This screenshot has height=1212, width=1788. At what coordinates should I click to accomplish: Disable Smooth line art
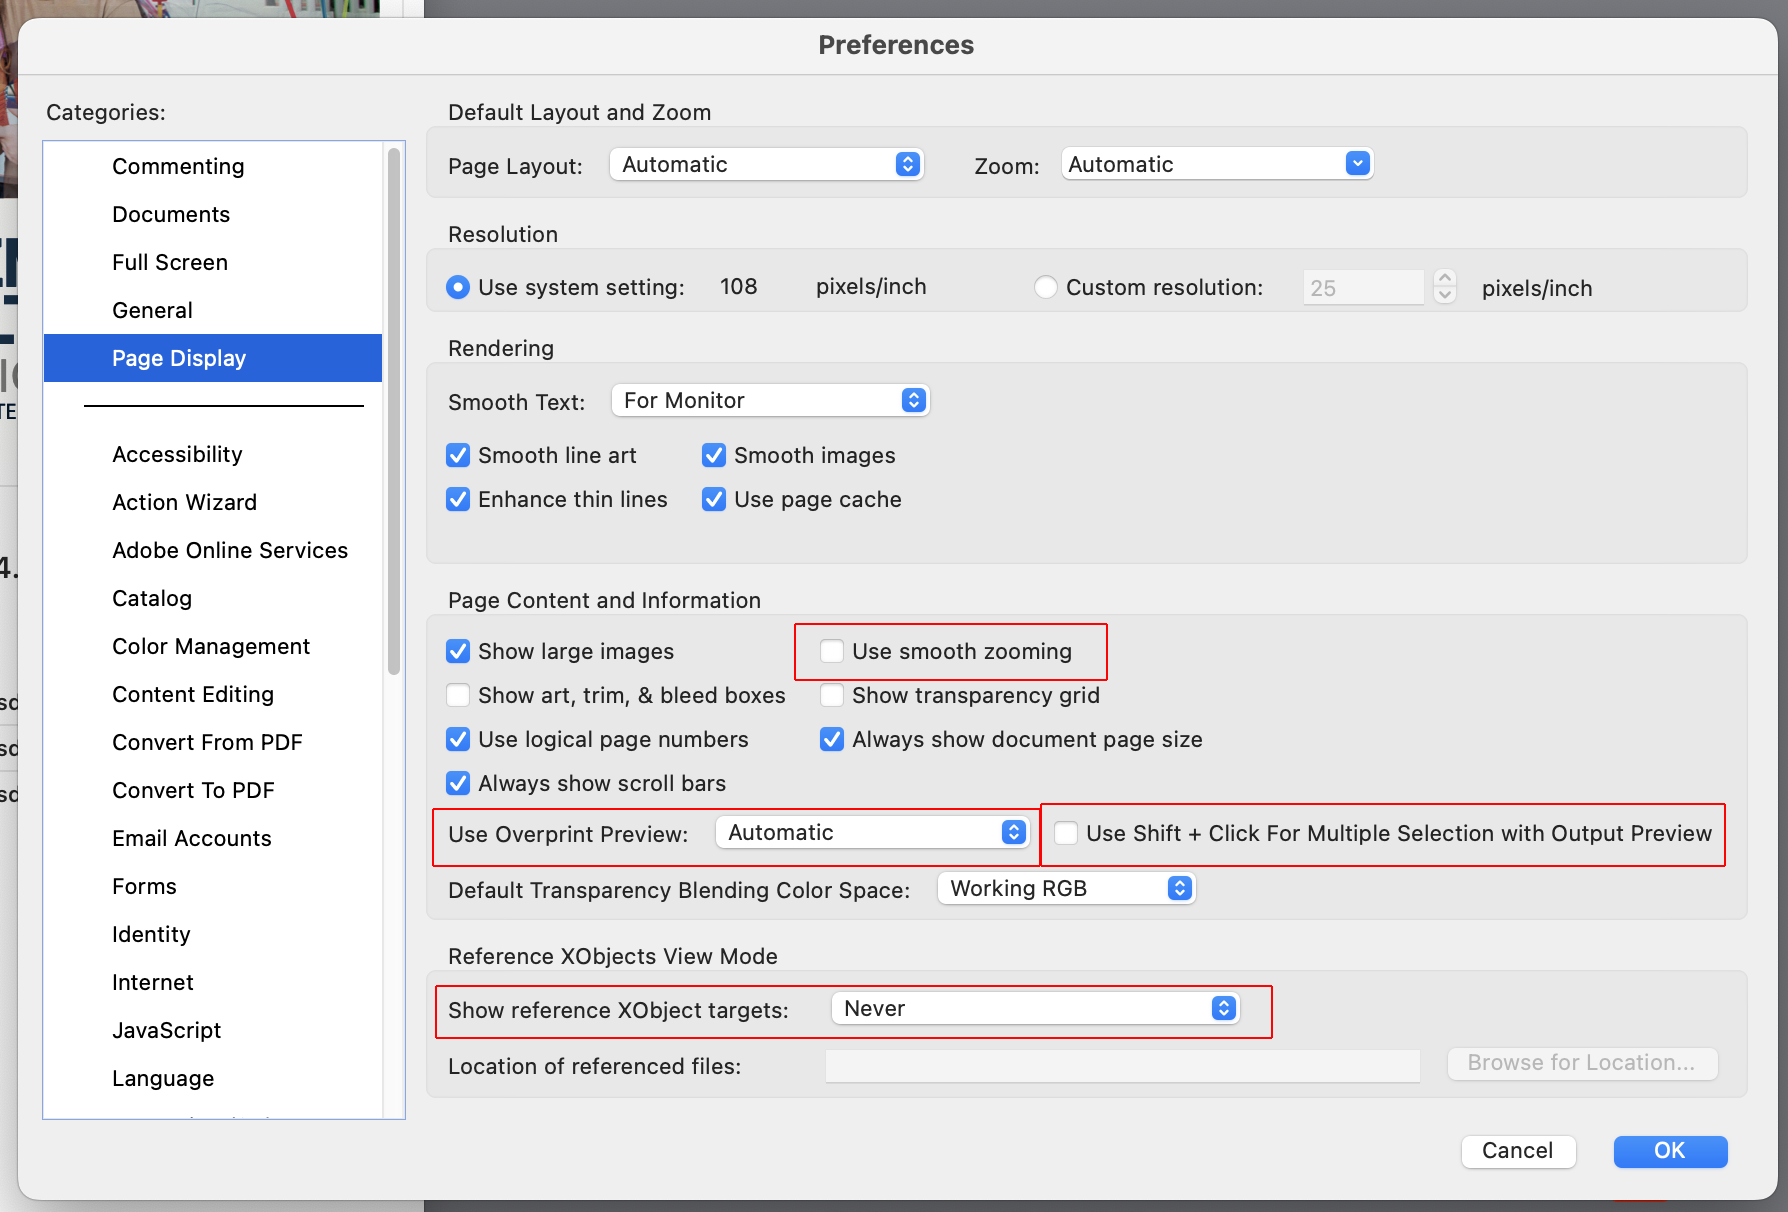[x=457, y=455]
